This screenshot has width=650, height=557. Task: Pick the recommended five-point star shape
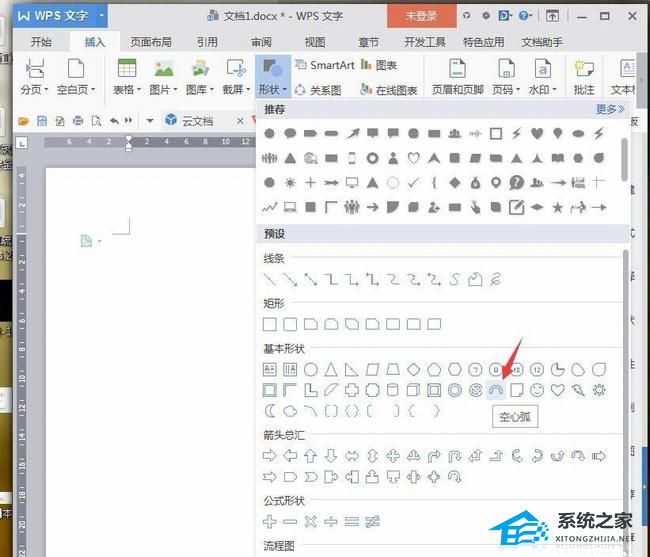click(558, 207)
